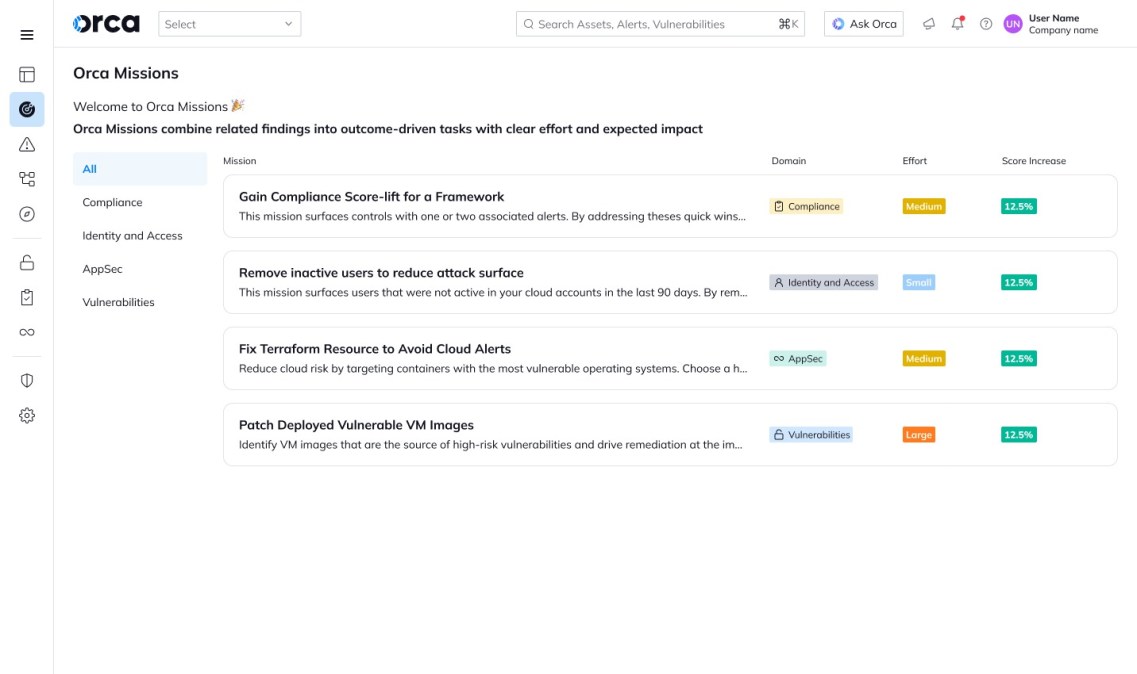The width and height of the screenshot is (1137, 674).
Task: Open the Shift Left infinity icon
Action: click(x=27, y=331)
